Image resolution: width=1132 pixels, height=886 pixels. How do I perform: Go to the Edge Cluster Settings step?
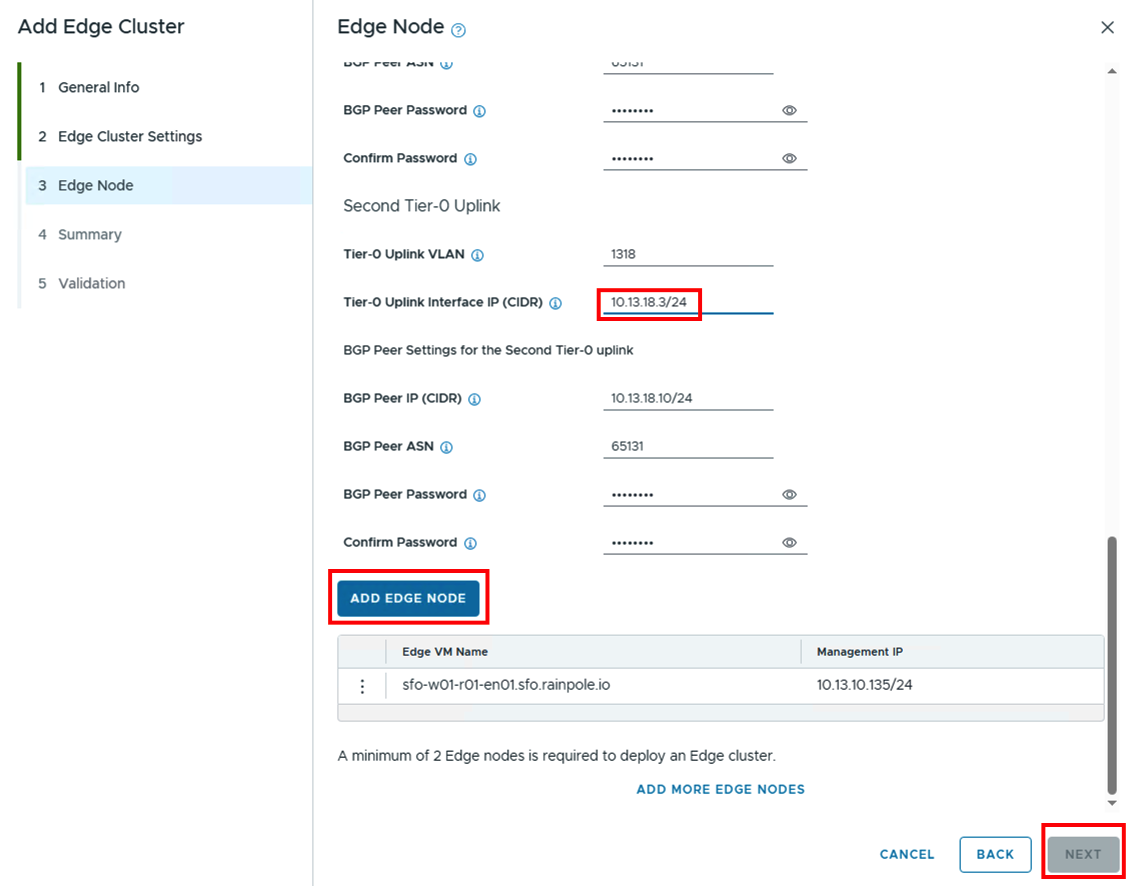point(124,136)
